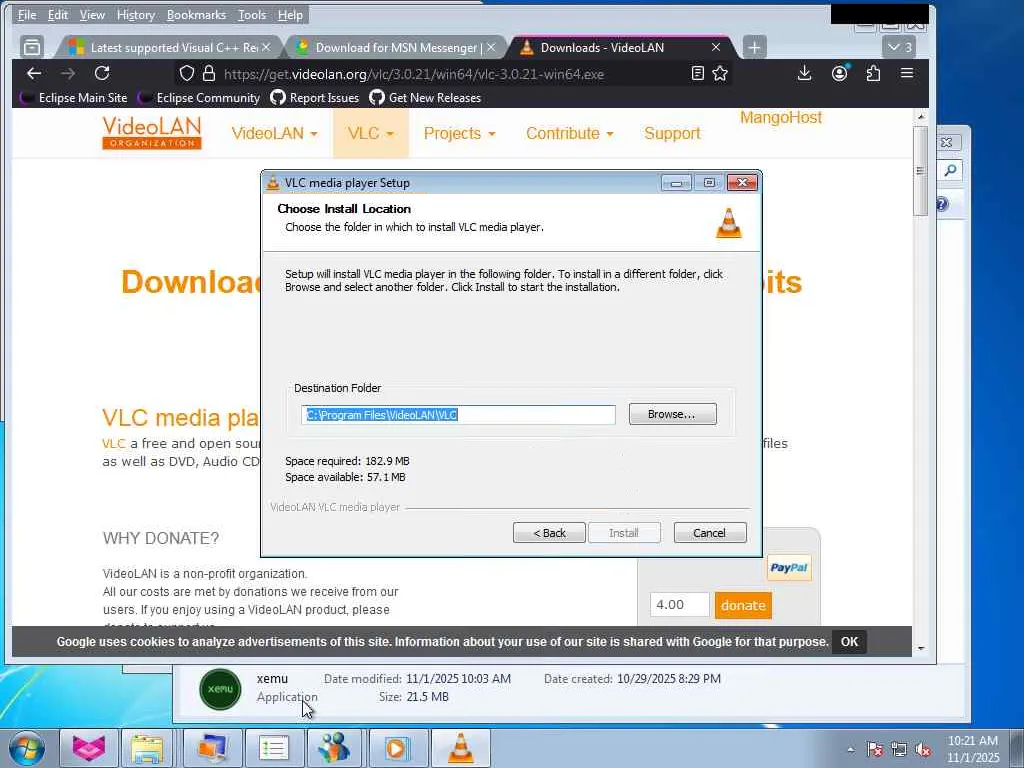Viewport: 1024px width, 768px height.
Task: Open checklist app in taskbar
Action: [274, 748]
